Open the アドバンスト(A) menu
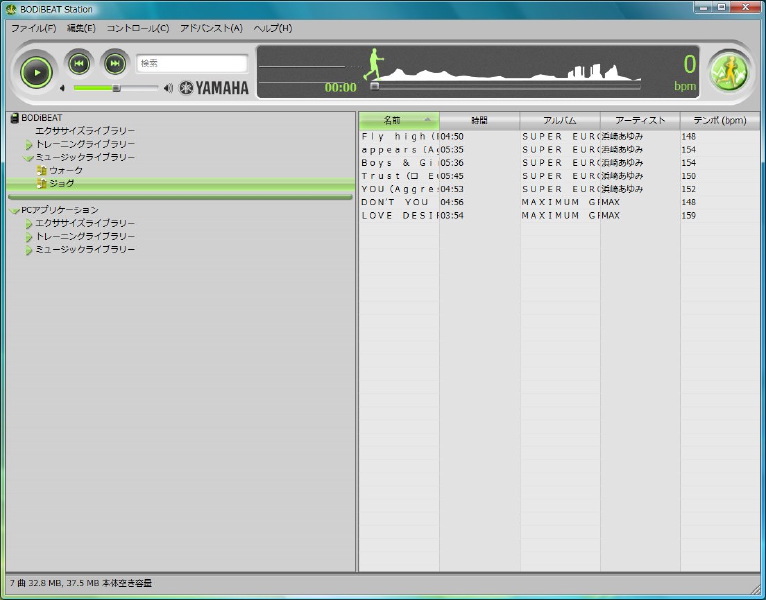Screen dimensions: 766x600 tap(211, 28)
